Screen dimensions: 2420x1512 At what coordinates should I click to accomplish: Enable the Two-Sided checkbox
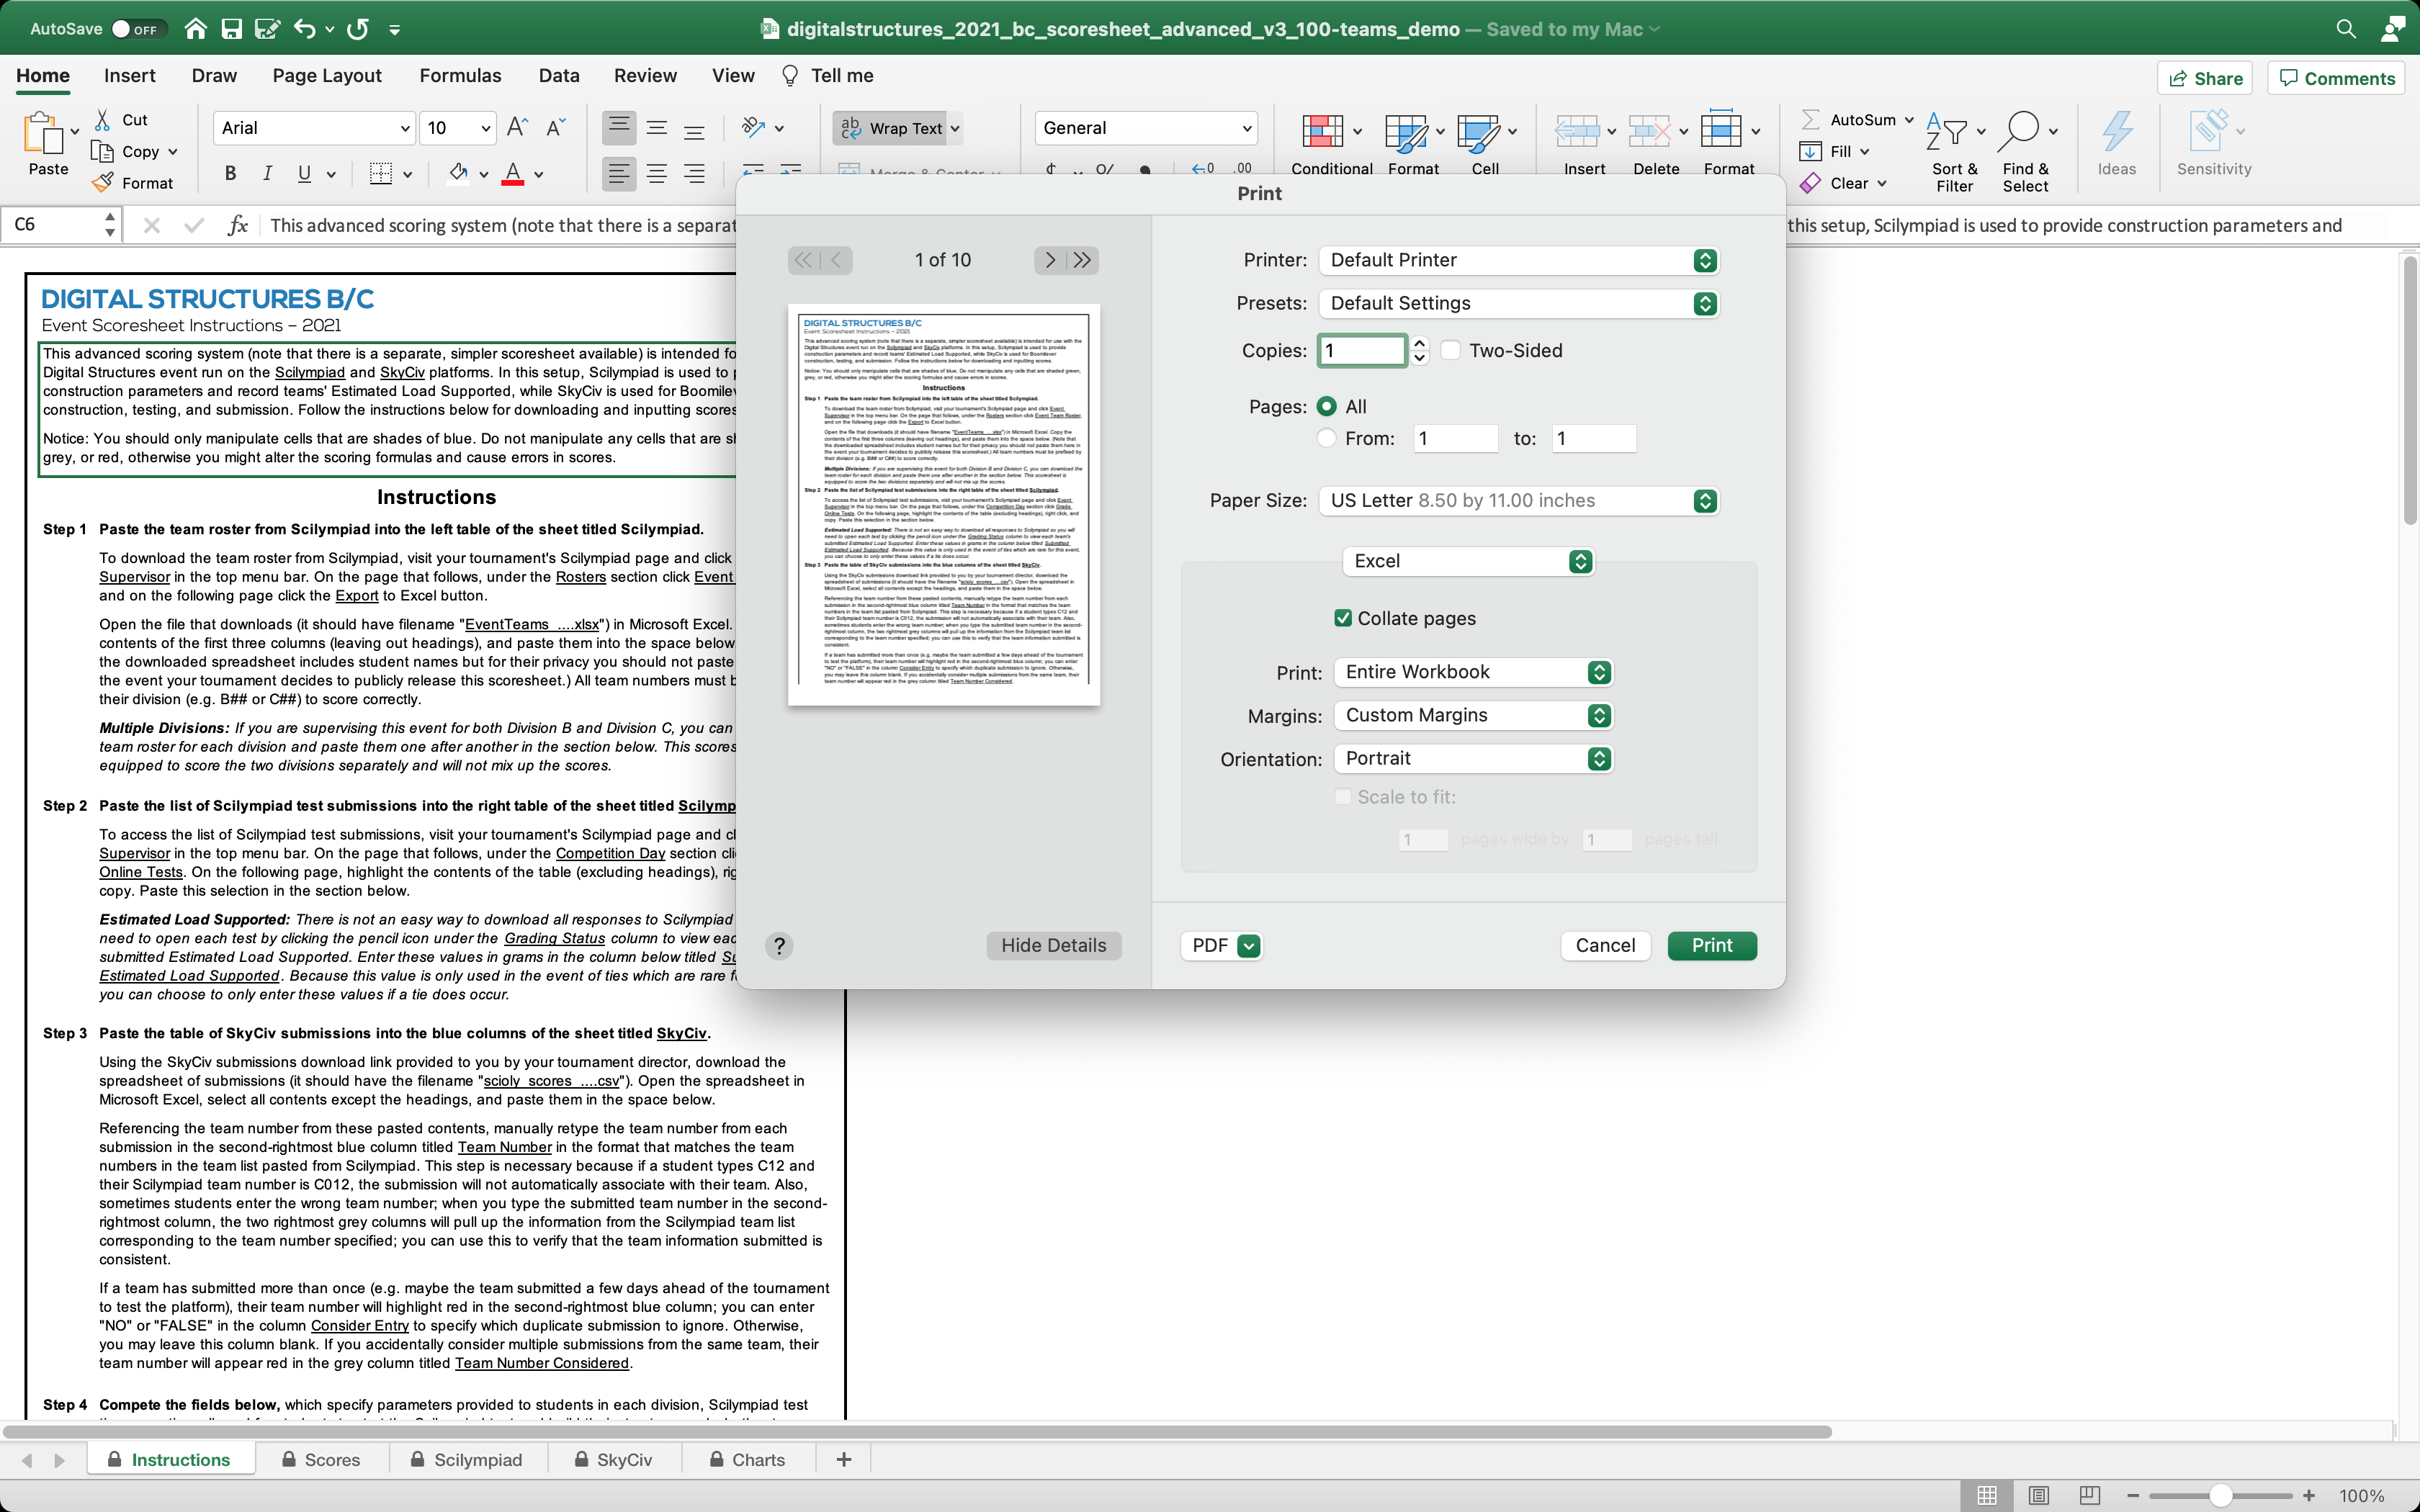(x=1451, y=350)
